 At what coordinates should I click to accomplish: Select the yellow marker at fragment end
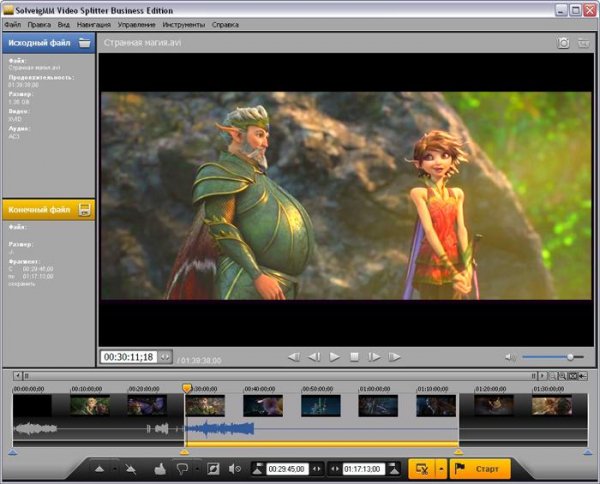[458, 453]
